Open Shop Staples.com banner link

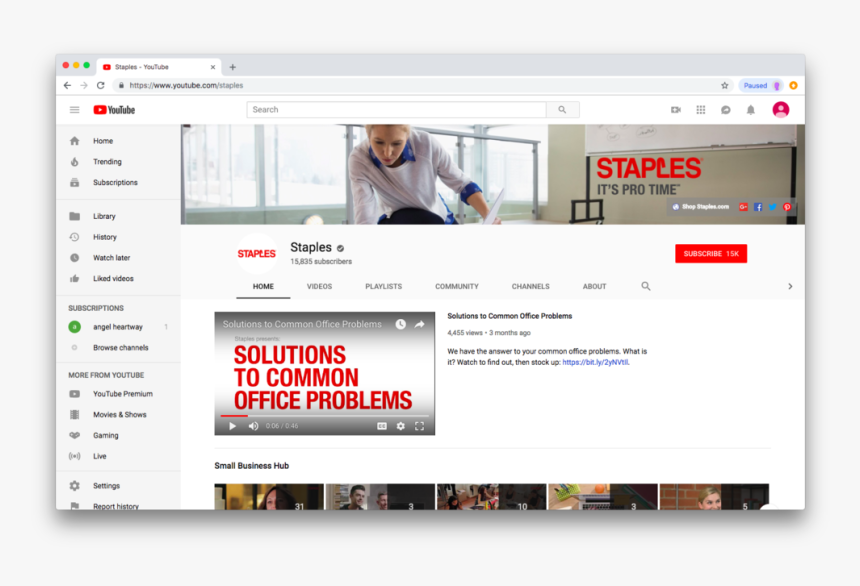pos(701,207)
